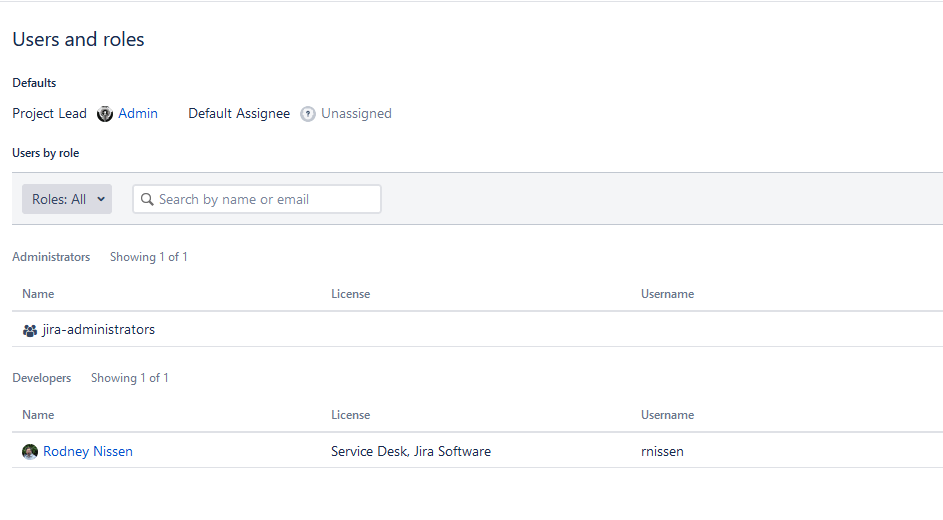
Task: Click License column header in Administrators table
Action: pos(350,294)
